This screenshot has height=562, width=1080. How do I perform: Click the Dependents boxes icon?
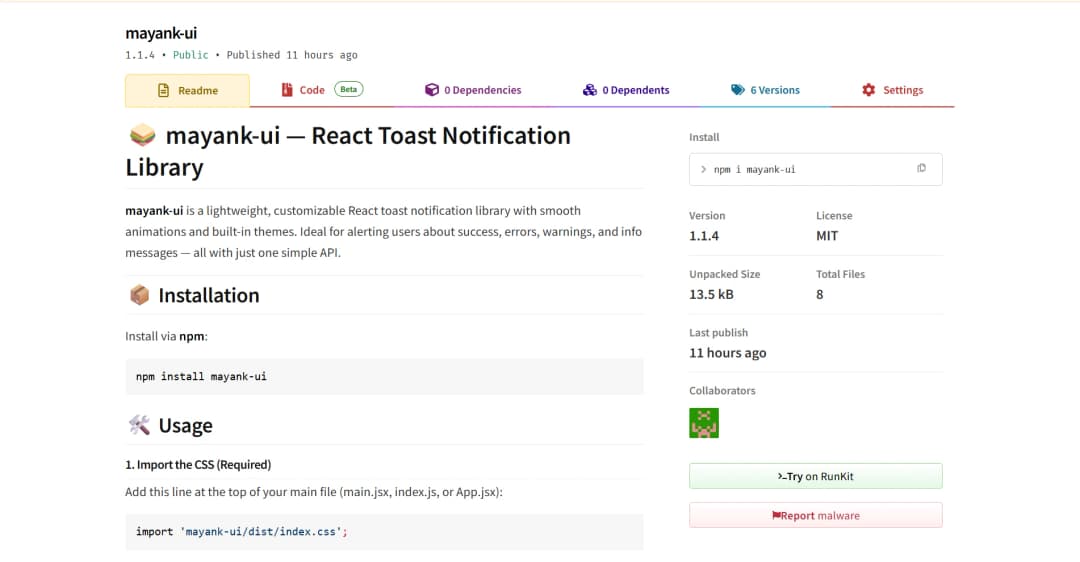point(590,90)
